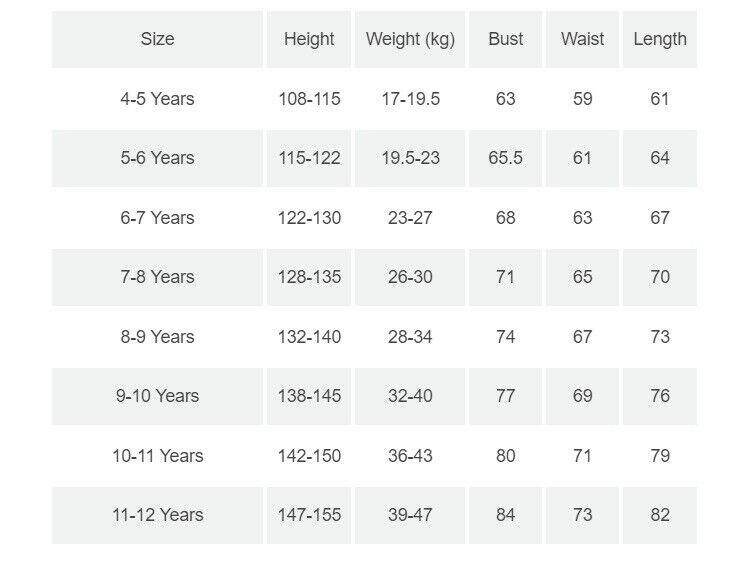Viewport: 748px width, 572px height.
Task: Select the 6-7 Years size cell
Action: [157, 218]
